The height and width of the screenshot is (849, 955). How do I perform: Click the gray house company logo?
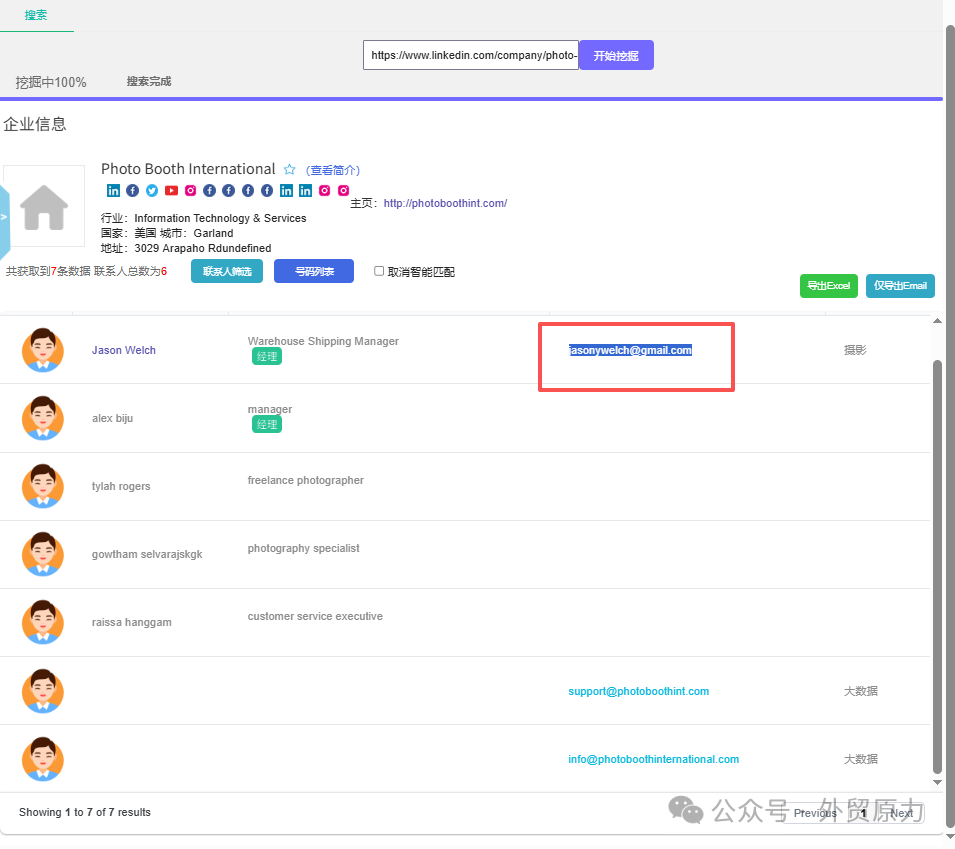pyautogui.click(x=44, y=206)
